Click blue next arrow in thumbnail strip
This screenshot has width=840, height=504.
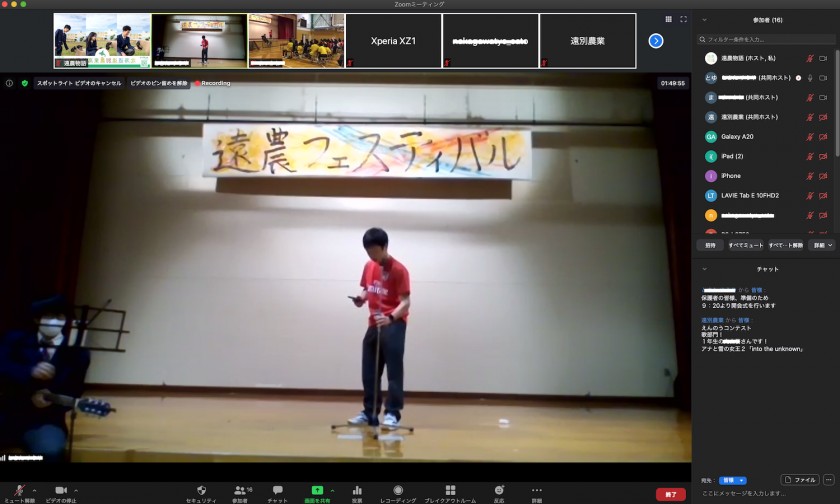point(656,41)
